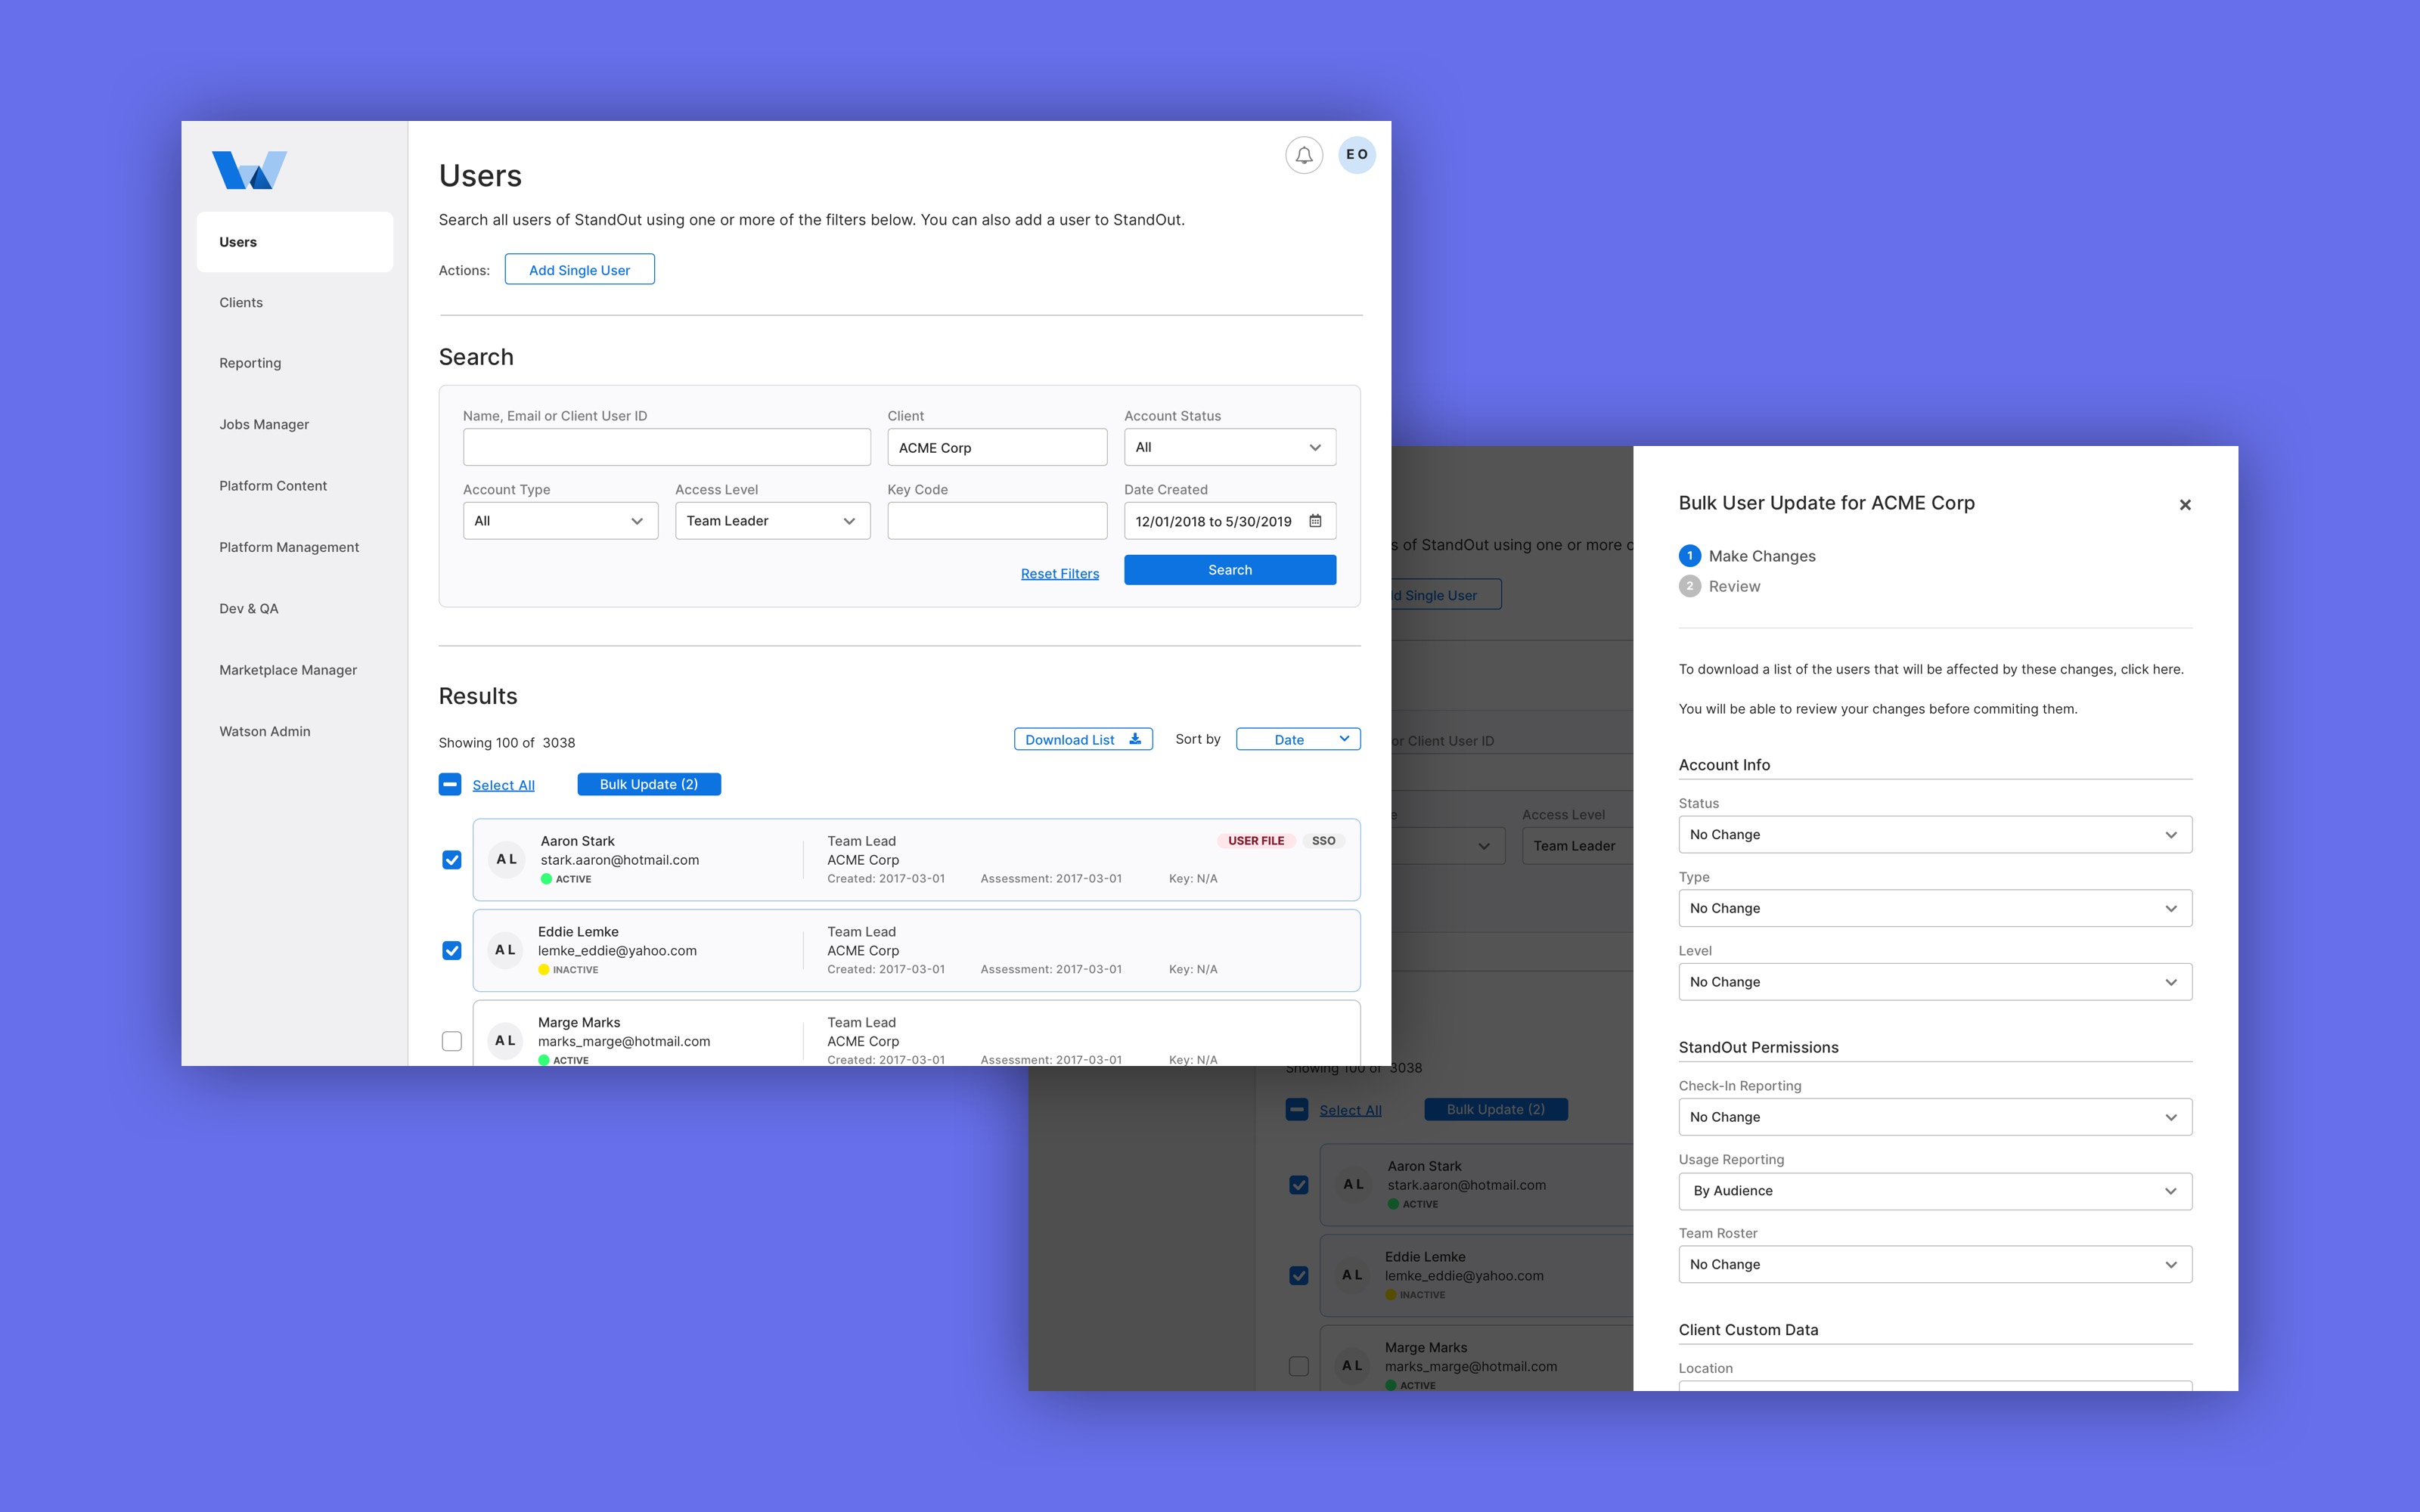The image size is (2420, 1512).
Task: Select Users in the sidebar
Action: [x=294, y=242]
